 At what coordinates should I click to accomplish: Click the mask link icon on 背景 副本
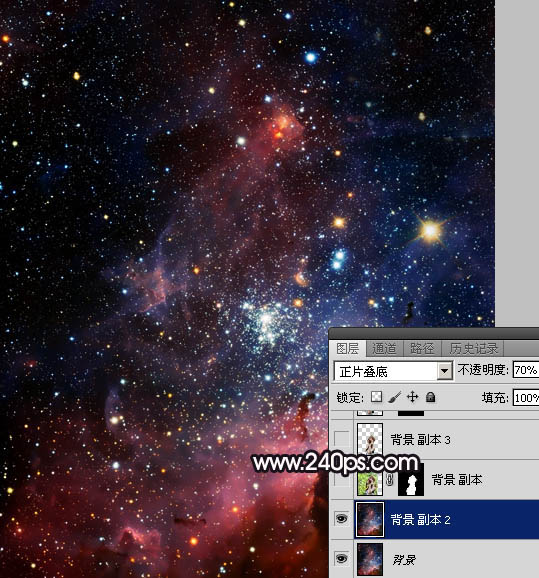(x=390, y=480)
